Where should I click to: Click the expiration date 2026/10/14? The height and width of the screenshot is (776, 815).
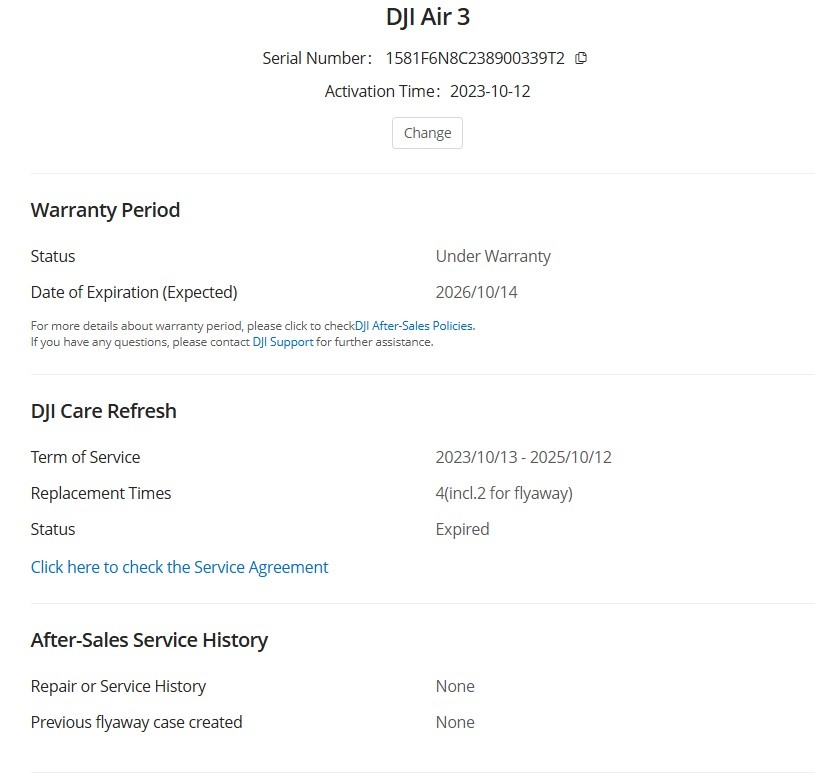click(476, 292)
